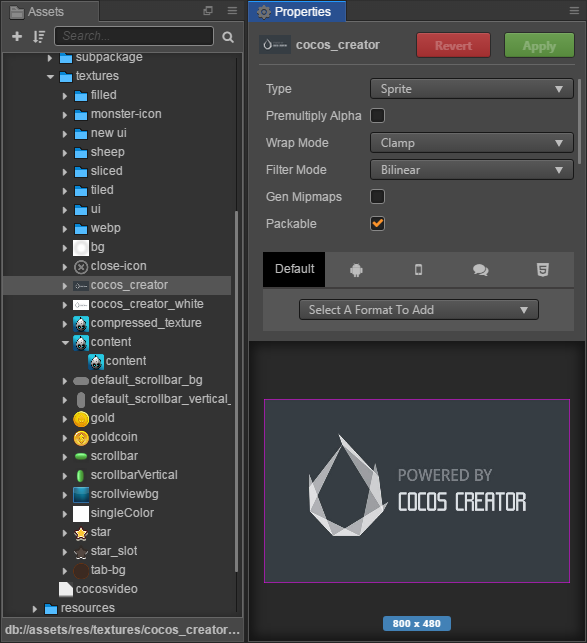Select the Properties panel tab
Viewport: 587px width, 643px height.
[x=297, y=11]
